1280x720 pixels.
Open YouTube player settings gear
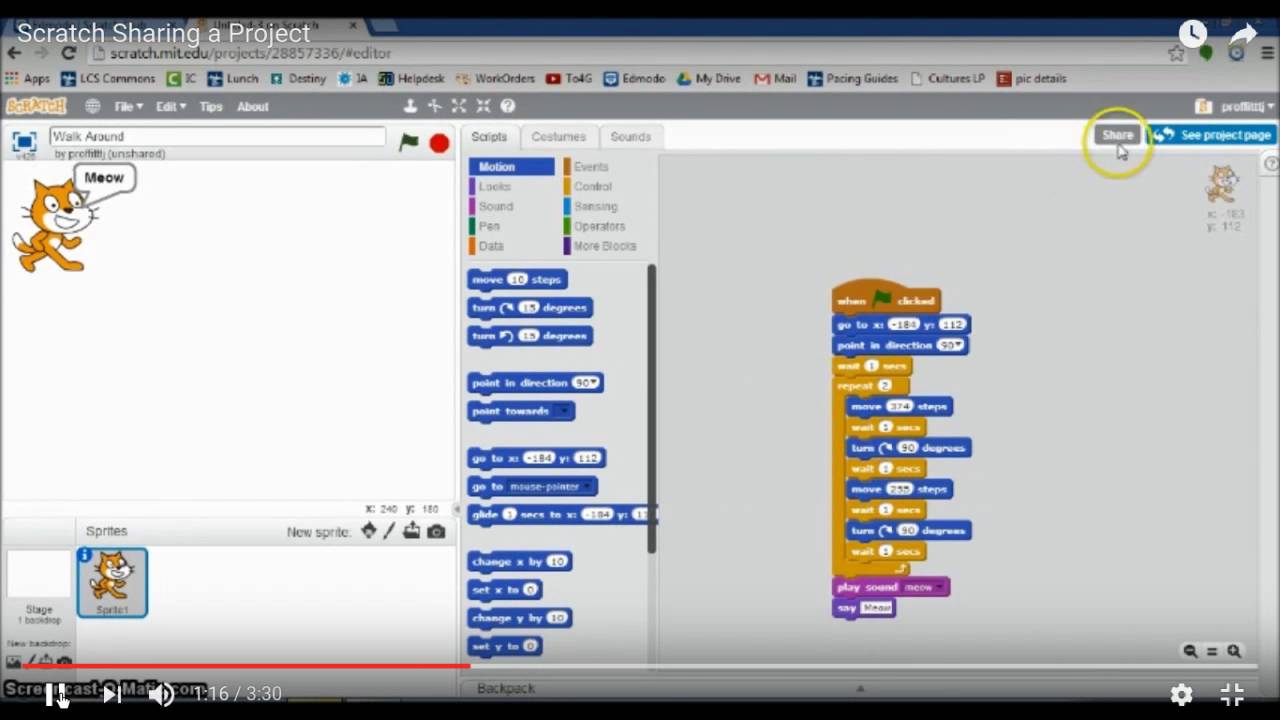coord(1181,694)
